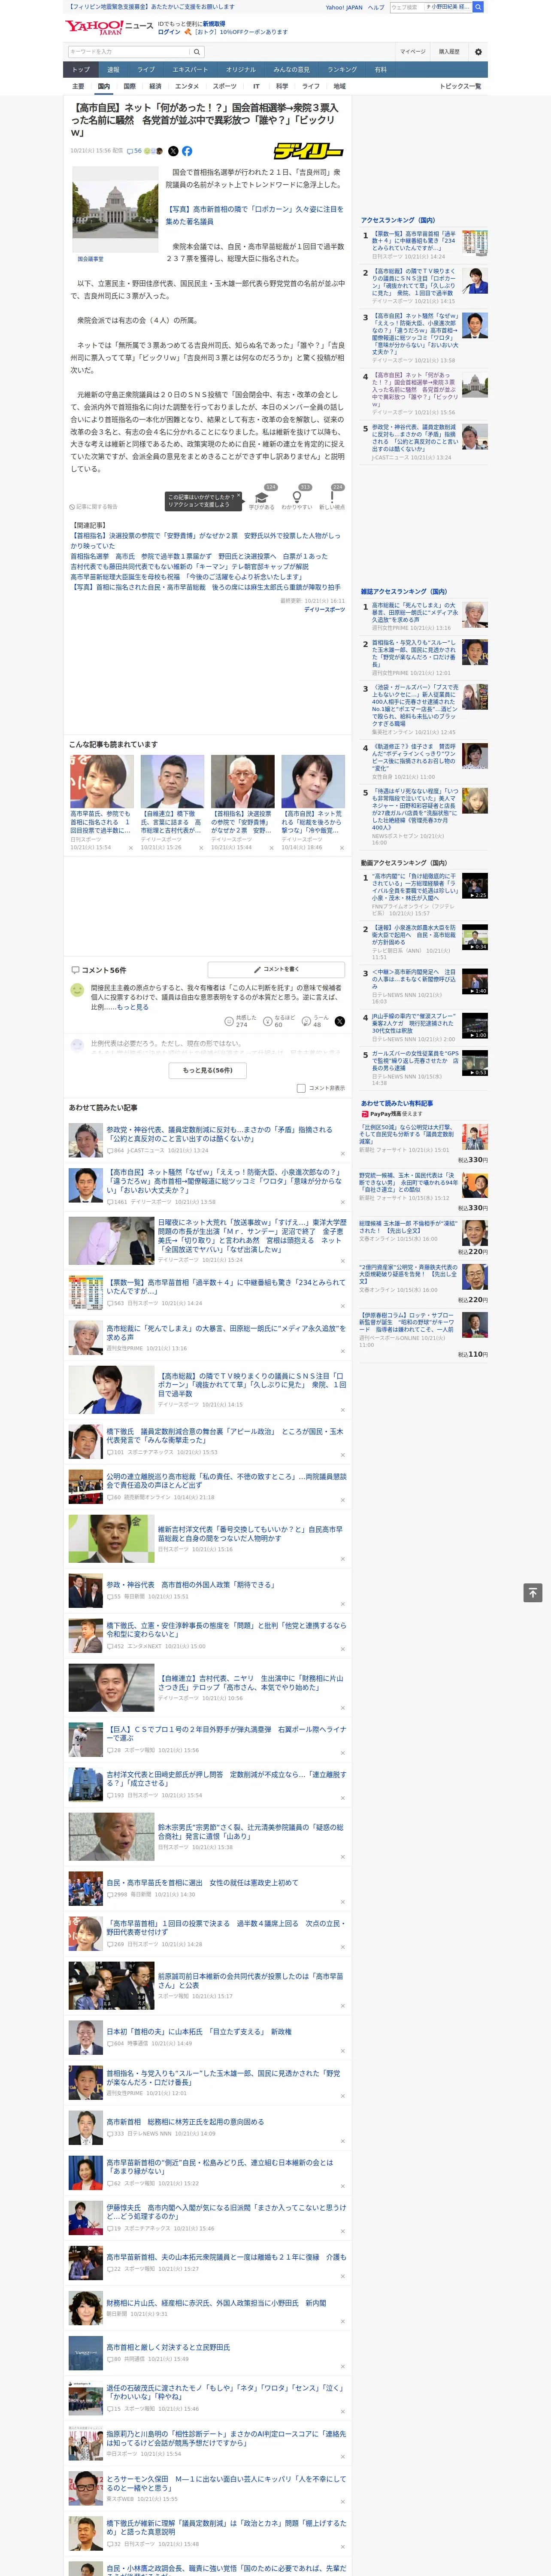Click the scroll-to-top arrow button
Viewport: 551px width, 2576px height.
click(x=533, y=1592)
